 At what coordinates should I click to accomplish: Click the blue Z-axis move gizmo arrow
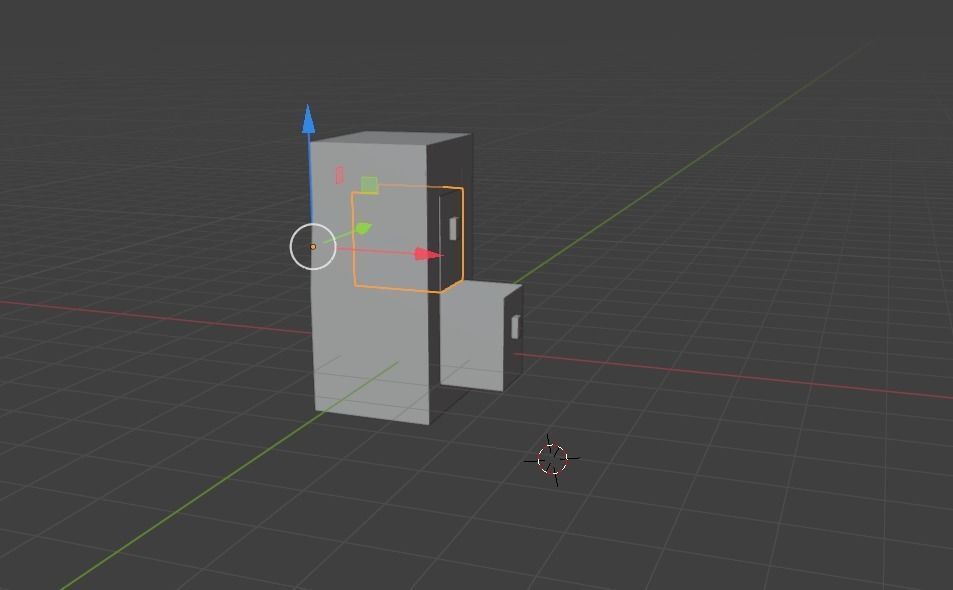[309, 119]
